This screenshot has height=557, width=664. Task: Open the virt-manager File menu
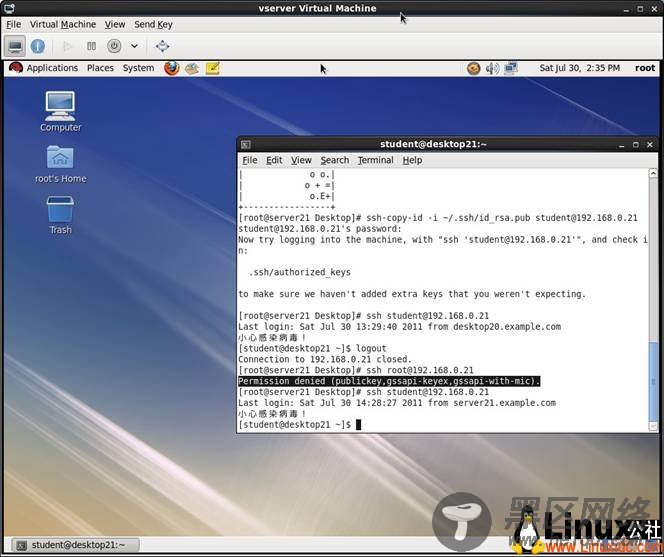click(x=14, y=25)
